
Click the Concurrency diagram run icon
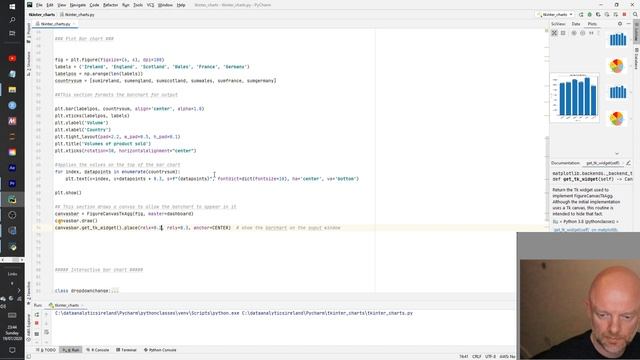[x=616, y=15]
